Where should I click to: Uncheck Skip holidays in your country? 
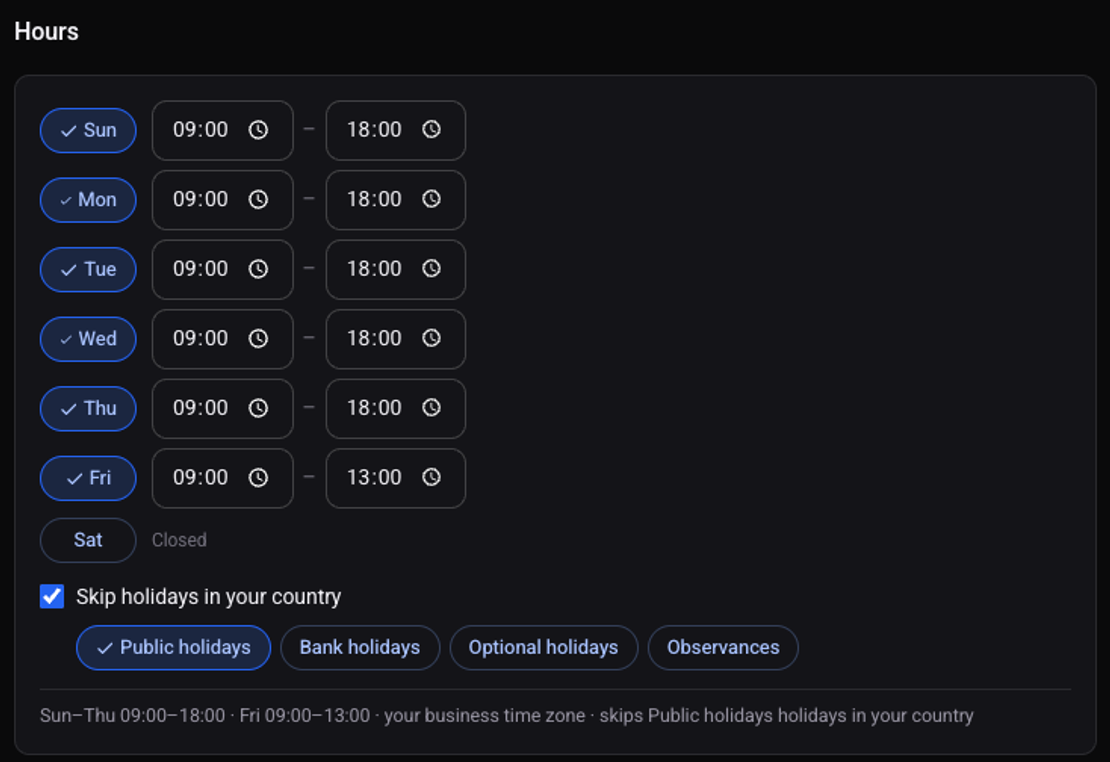tap(52, 596)
